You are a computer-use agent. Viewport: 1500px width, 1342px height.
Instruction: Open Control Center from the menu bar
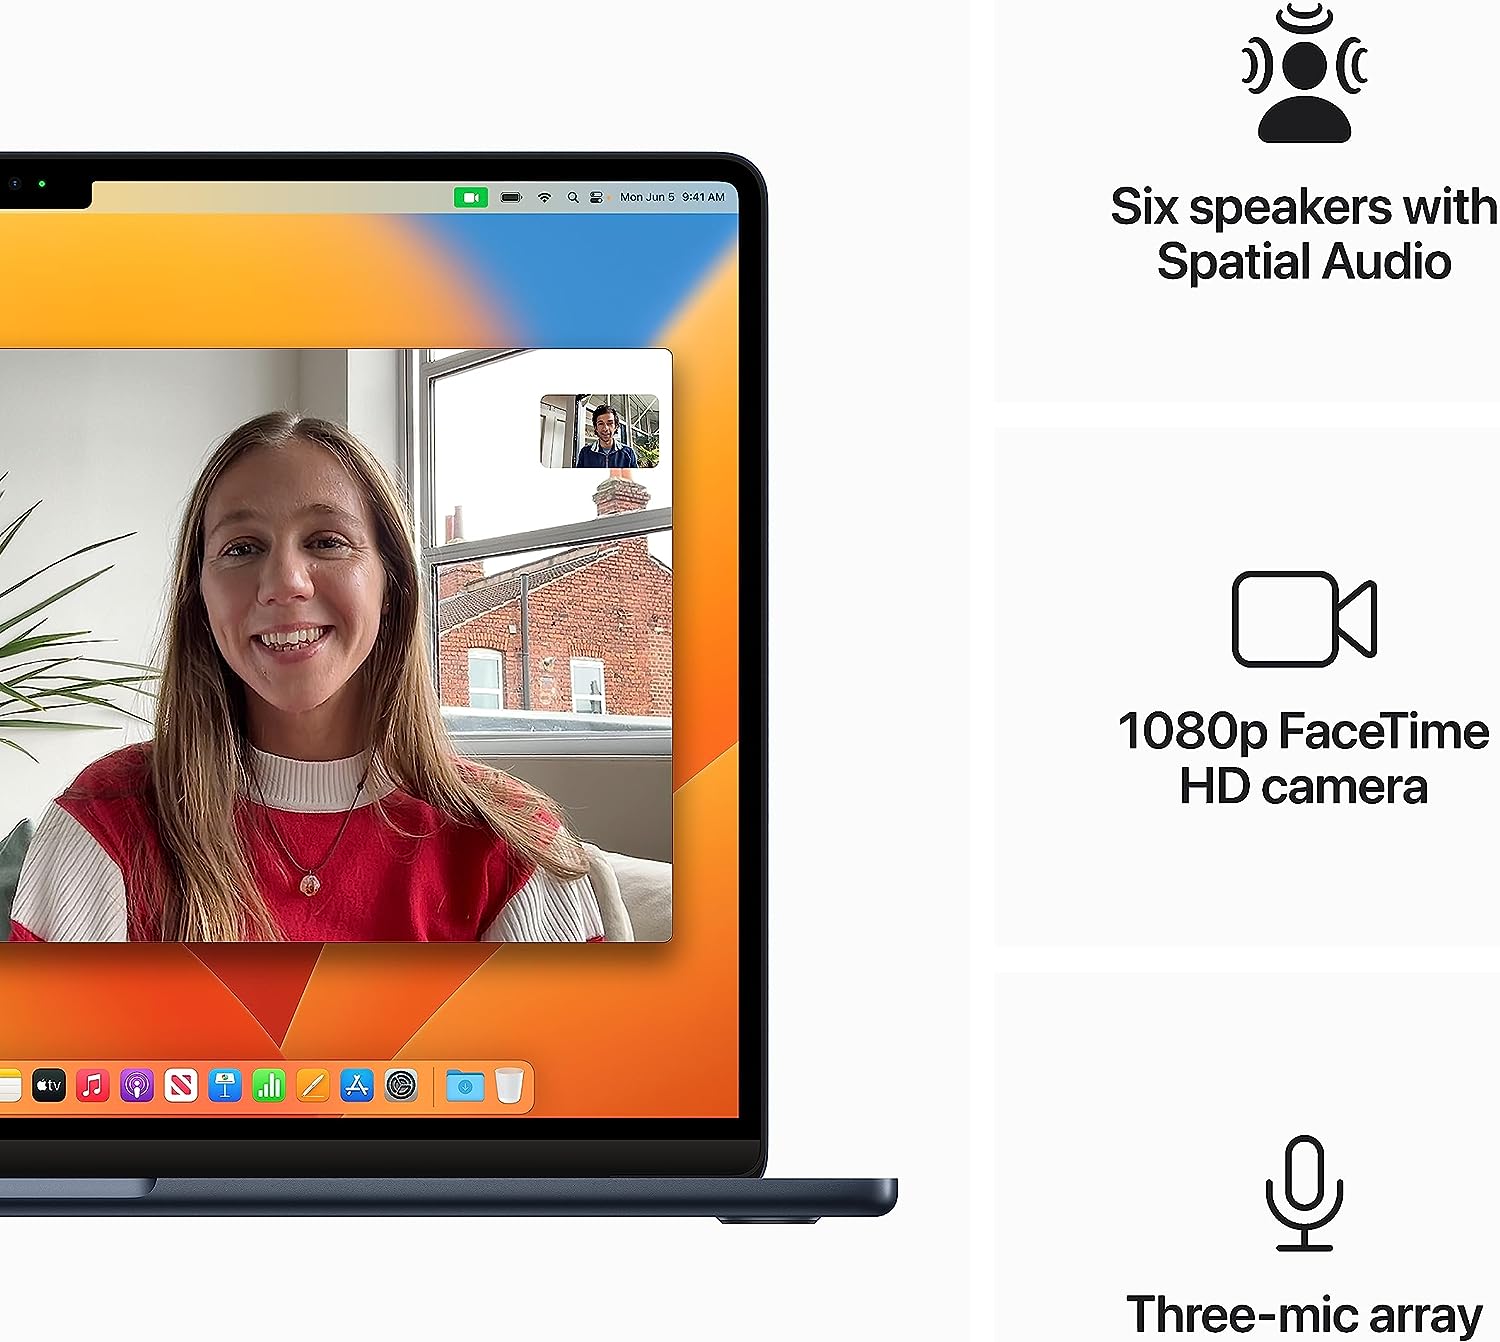(598, 196)
